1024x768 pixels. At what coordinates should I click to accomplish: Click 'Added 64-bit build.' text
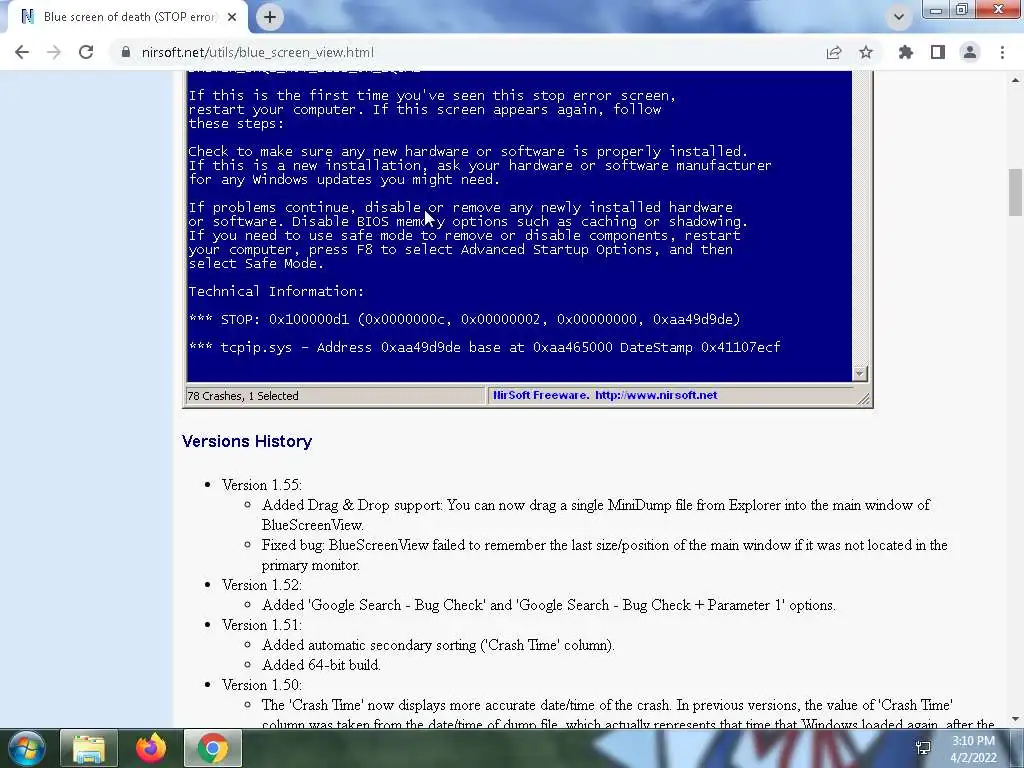pyautogui.click(x=321, y=665)
